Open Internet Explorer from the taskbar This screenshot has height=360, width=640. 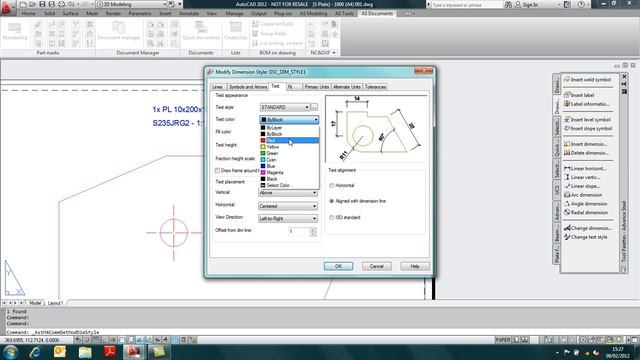(x=35, y=352)
